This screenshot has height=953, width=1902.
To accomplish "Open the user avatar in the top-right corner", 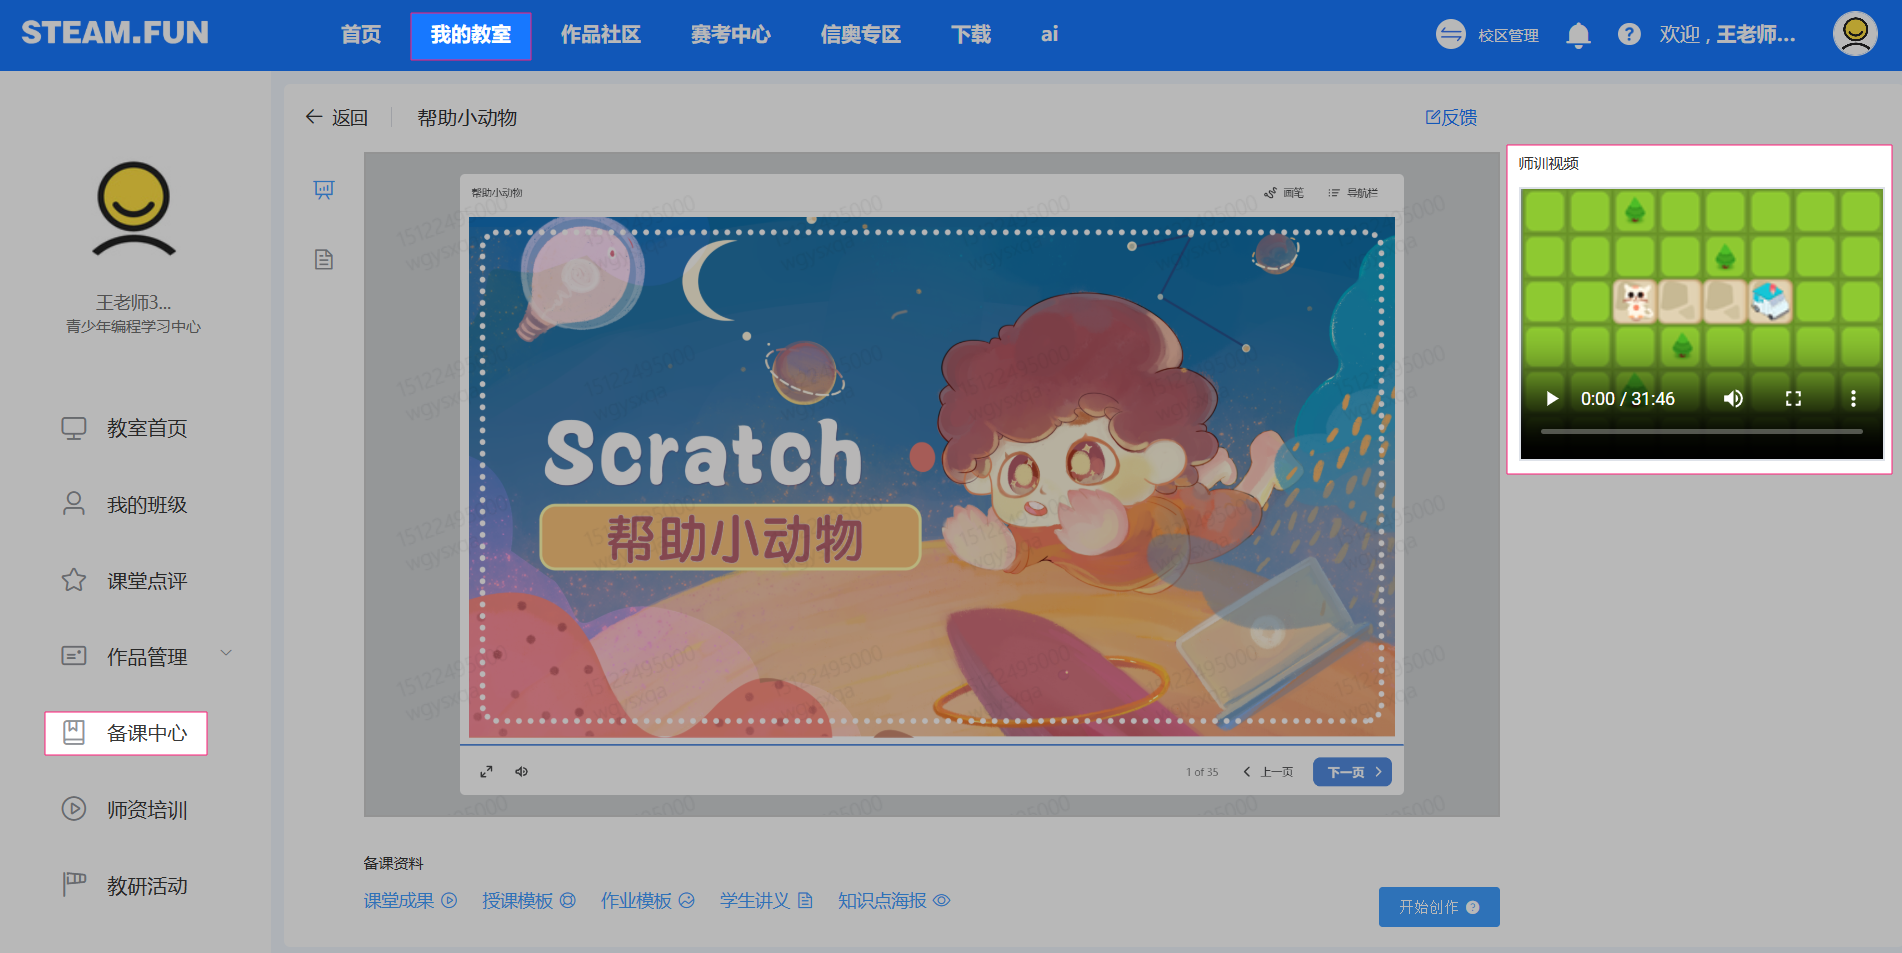I will pos(1855,34).
